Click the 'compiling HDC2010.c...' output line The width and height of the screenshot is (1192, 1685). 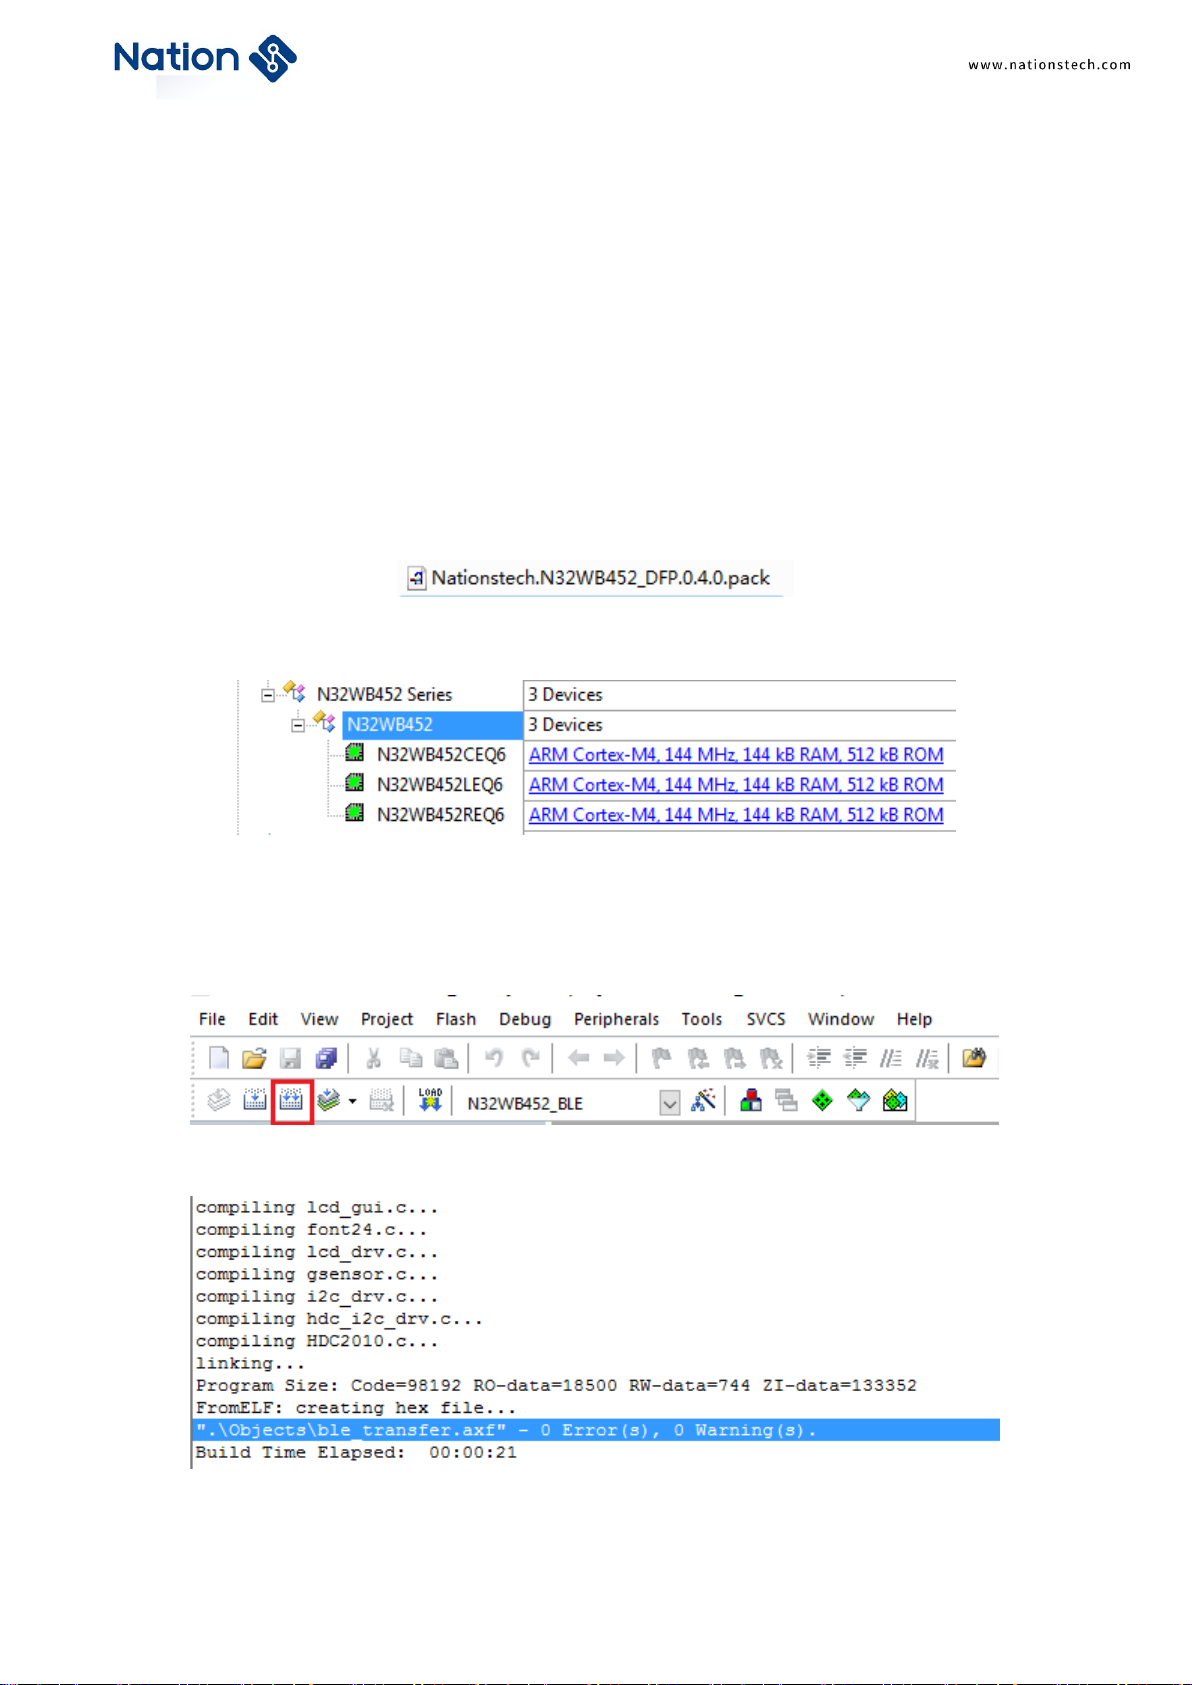pos(317,1341)
